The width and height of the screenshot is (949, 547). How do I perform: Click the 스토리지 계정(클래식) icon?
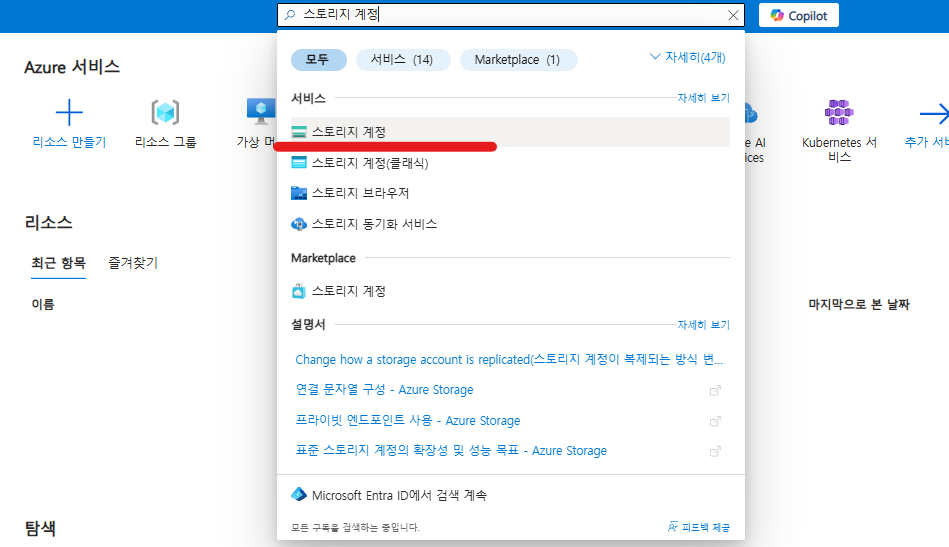(299, 162)
